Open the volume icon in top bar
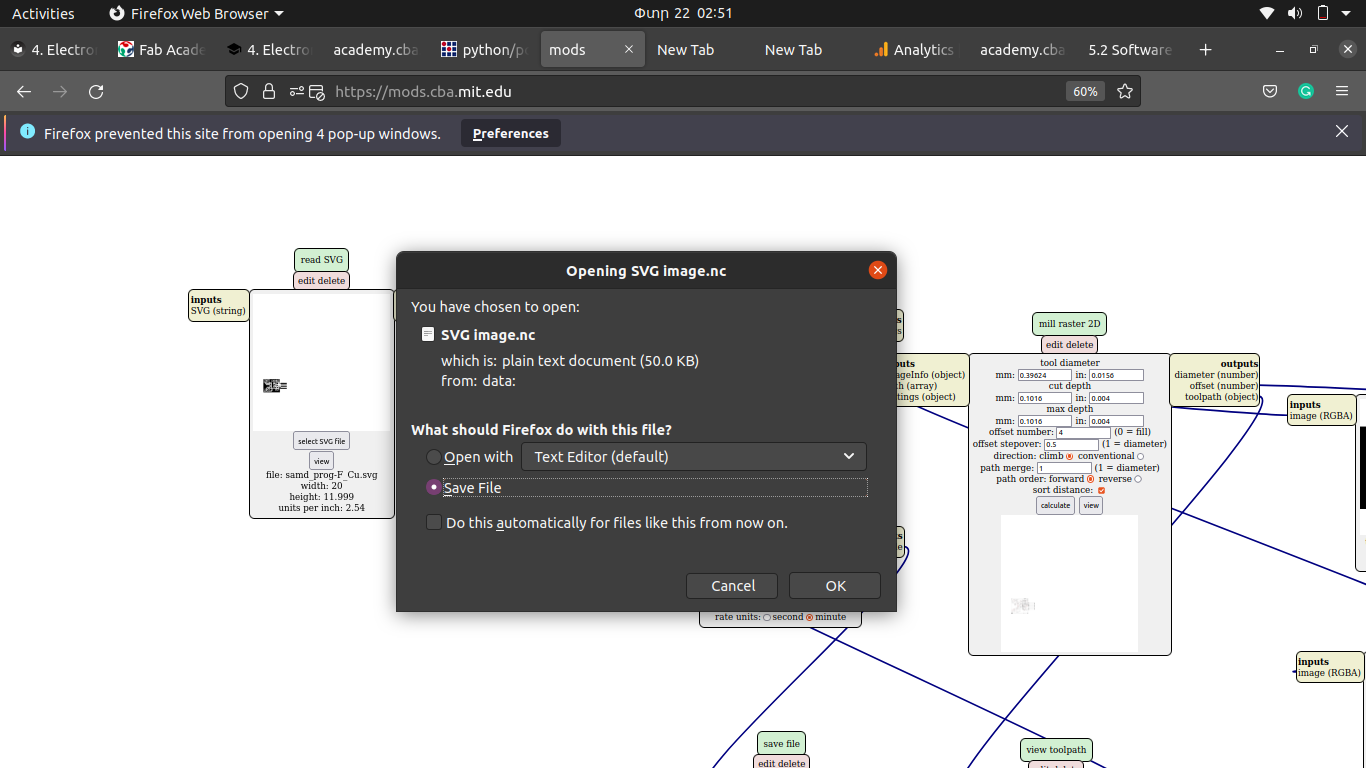The width and height of the screenshot is (1366, 768). click(x=1295, y=13)
